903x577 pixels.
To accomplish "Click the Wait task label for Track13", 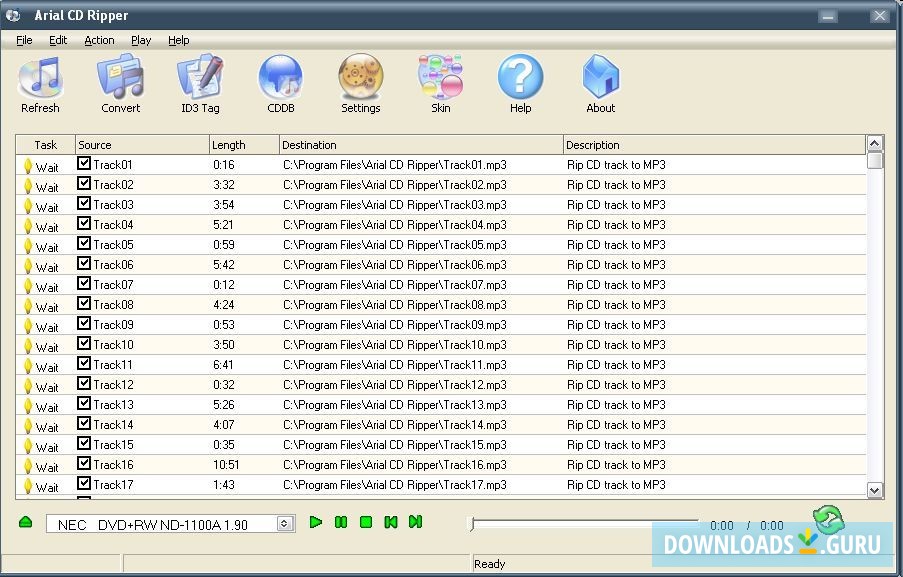I will (x=47, y=408).
